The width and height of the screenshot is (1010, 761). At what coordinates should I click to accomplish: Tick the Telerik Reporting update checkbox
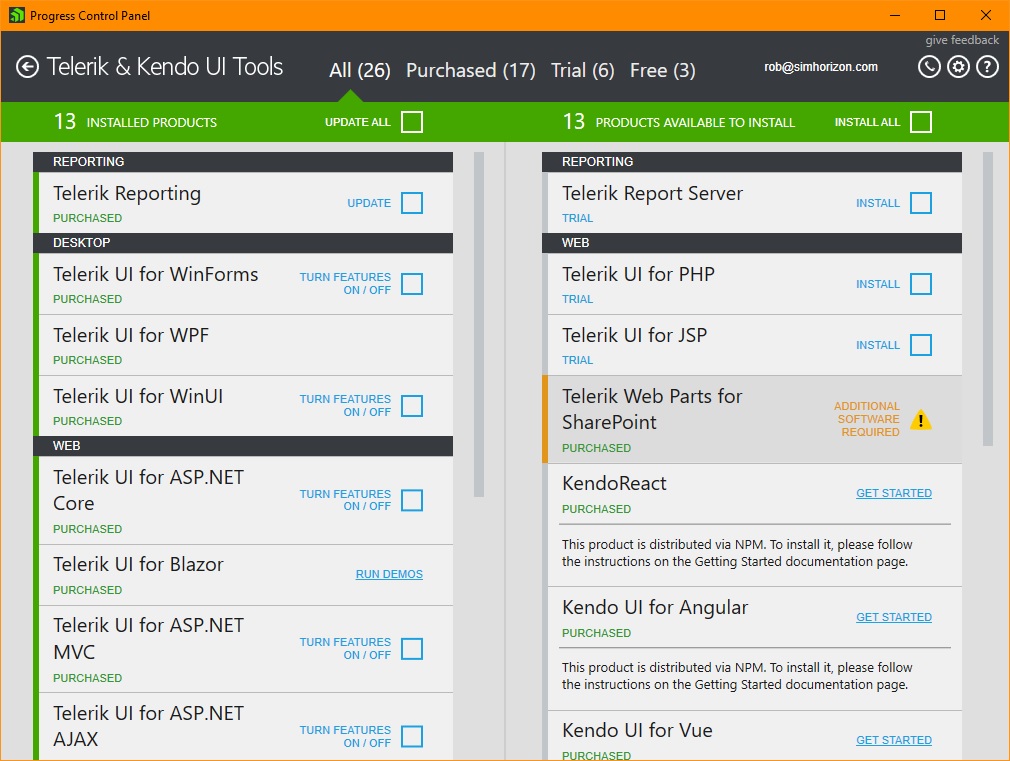coord(412,203)
